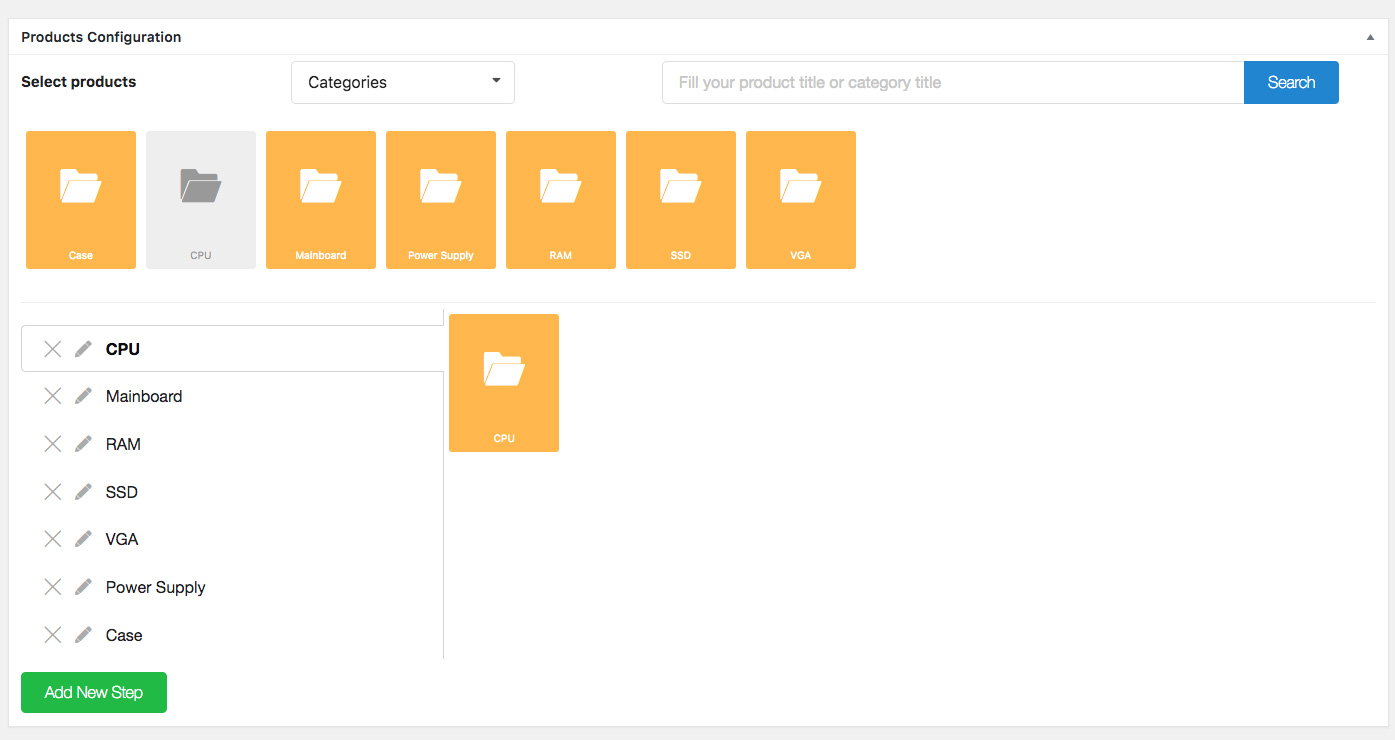Edit the CPU step with pencil icon
Viewport: 1395px width, 740px height.
coord(84,348)
